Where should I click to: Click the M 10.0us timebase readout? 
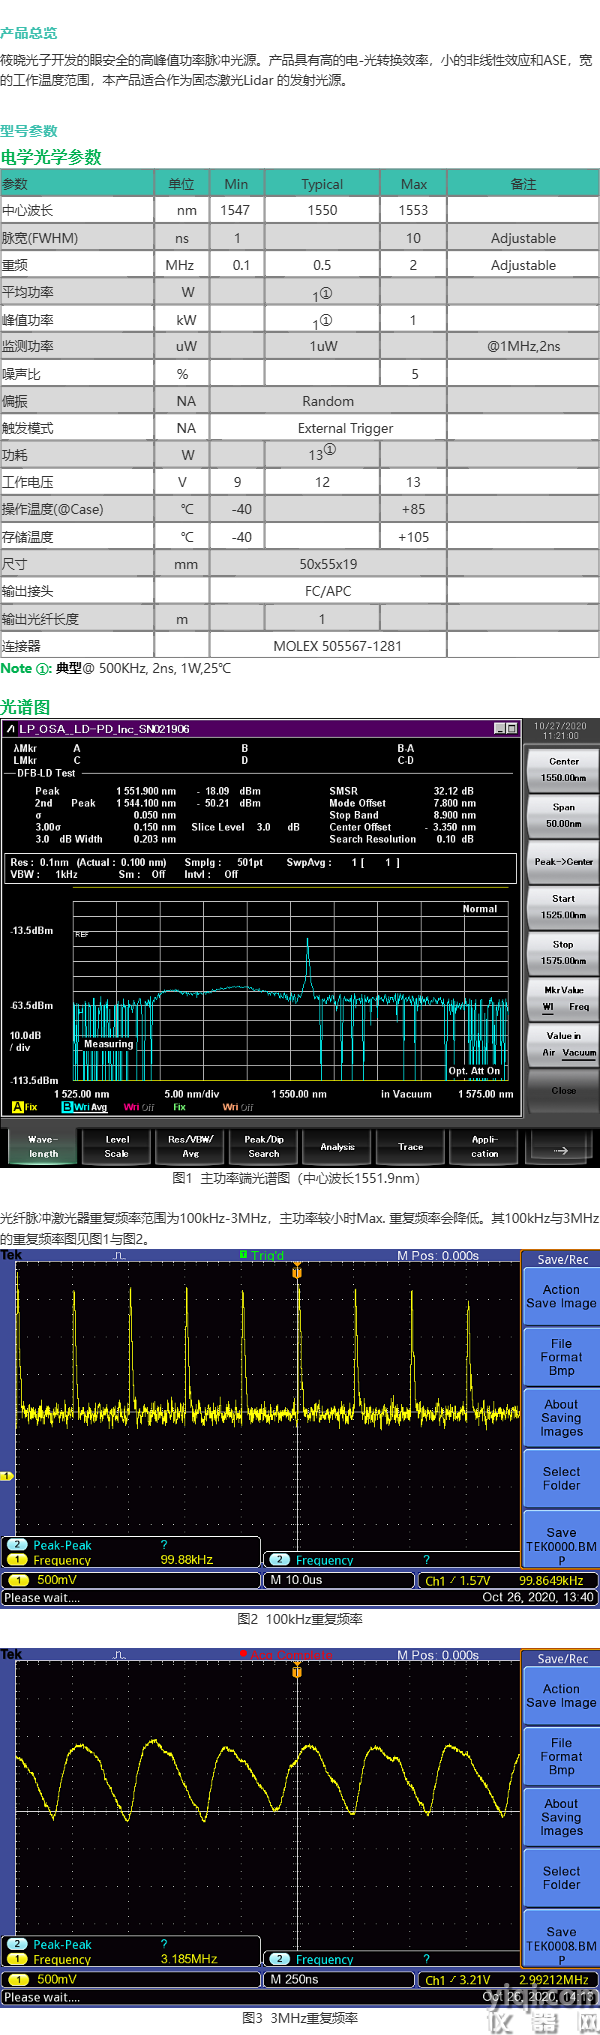[x=296, y=1580]
